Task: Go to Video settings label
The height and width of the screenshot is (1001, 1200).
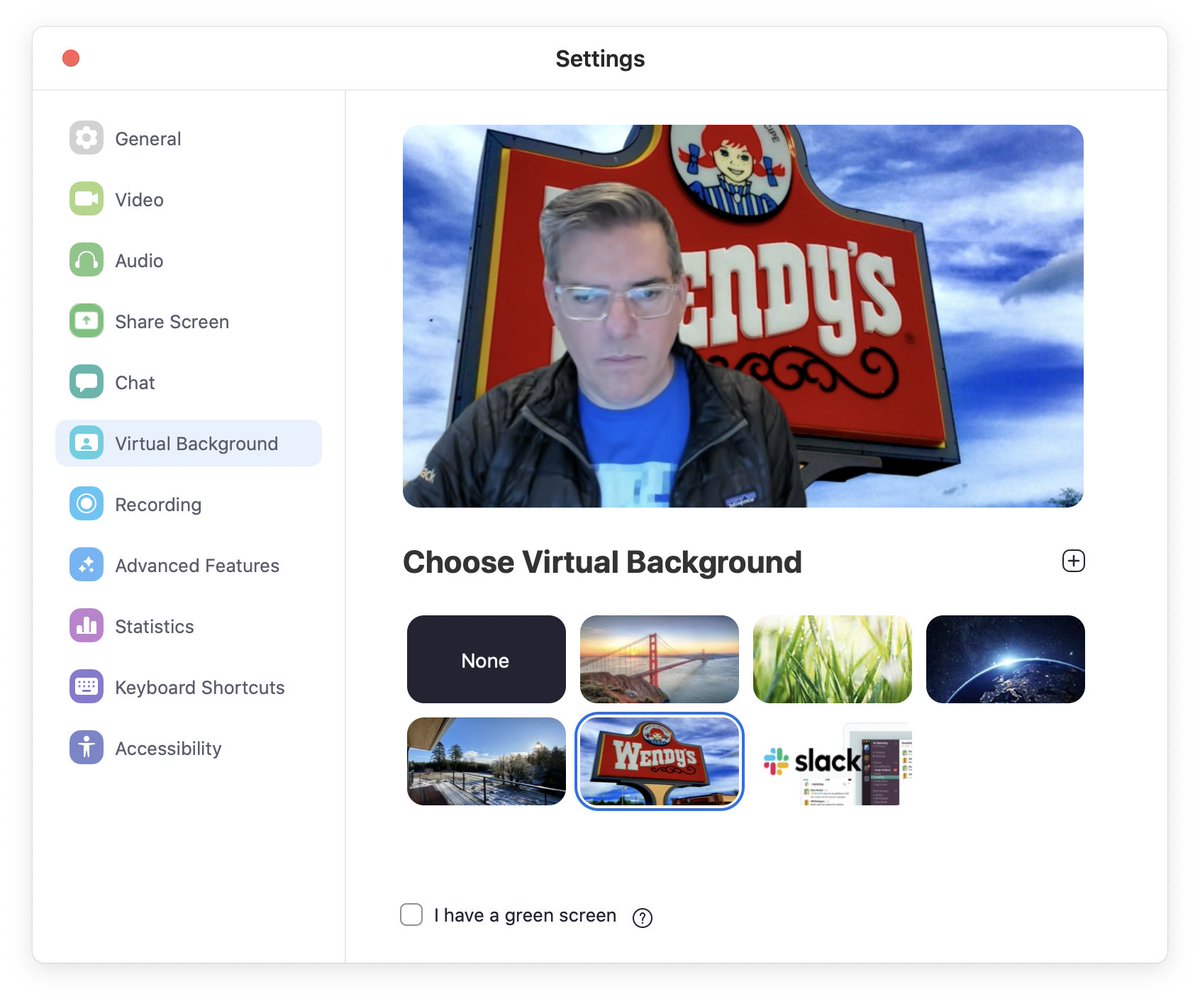Action: coord(139,200)
